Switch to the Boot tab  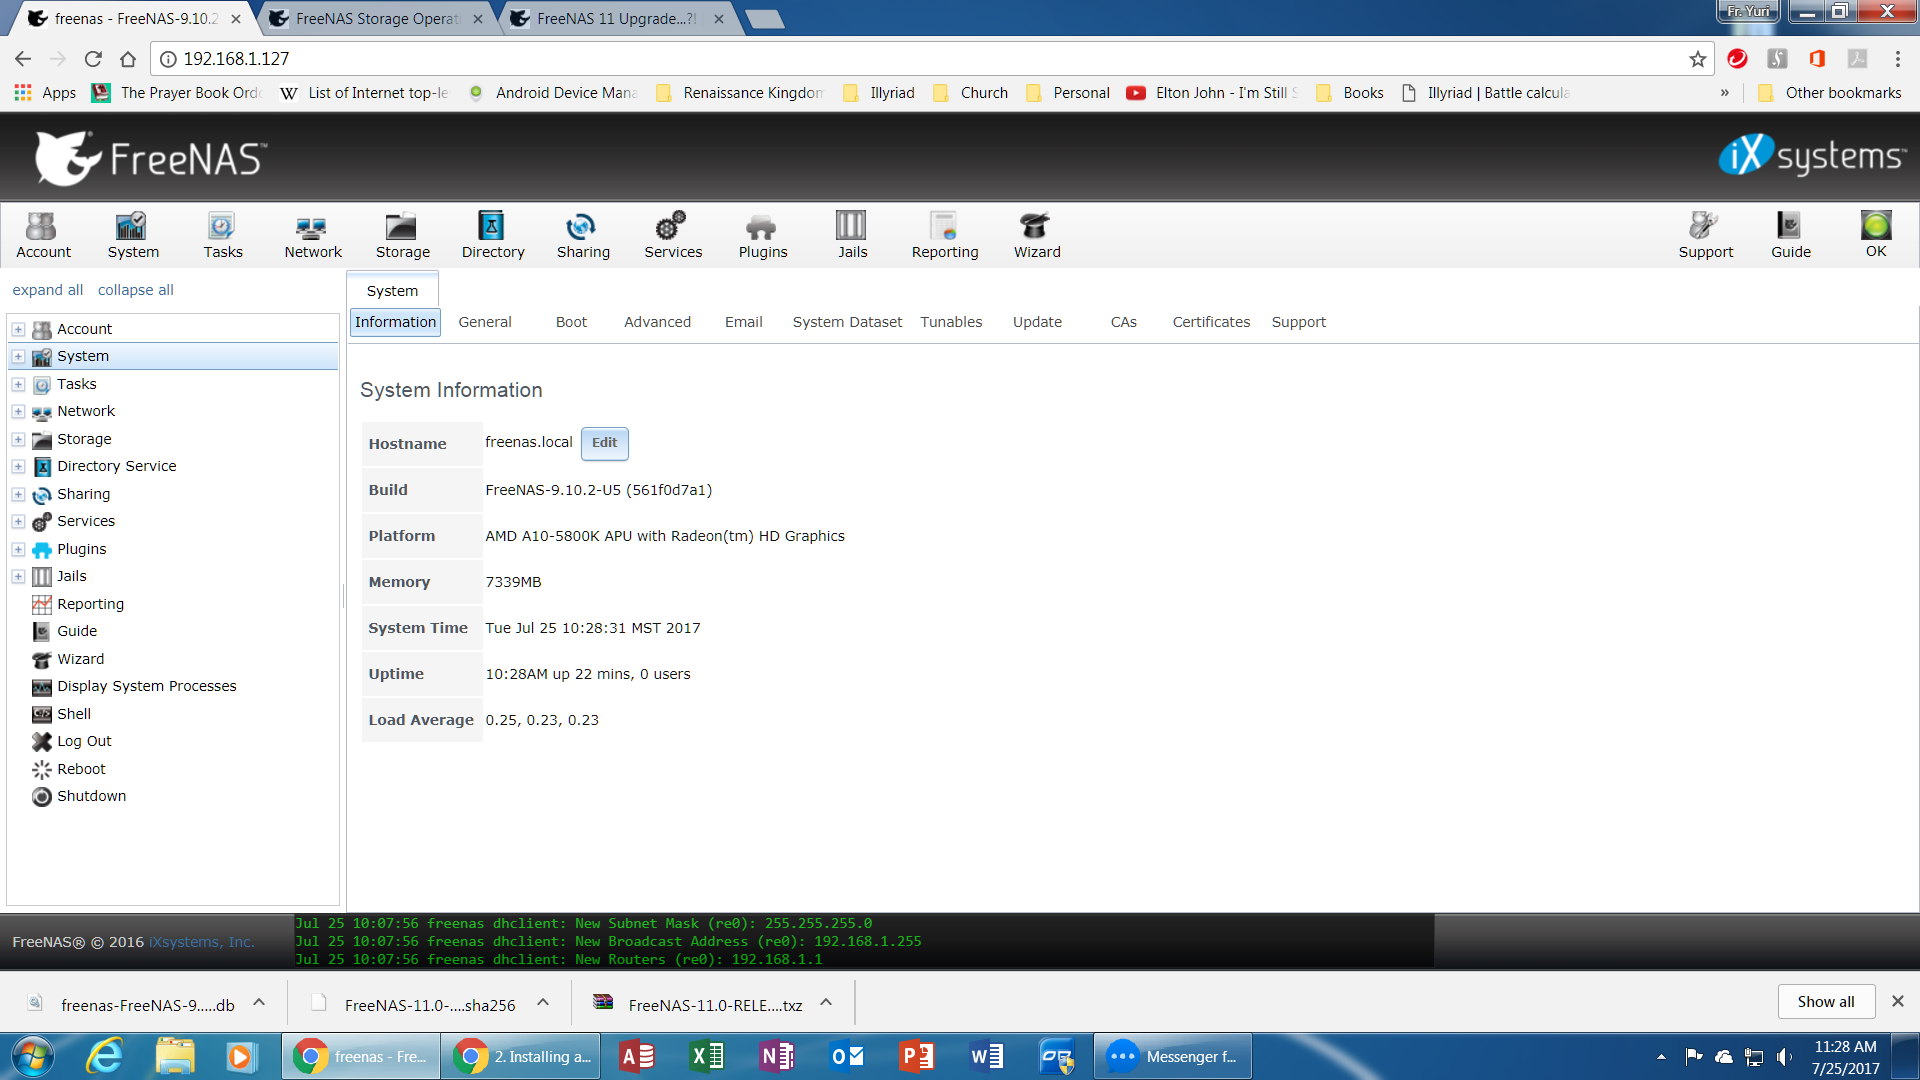coord(571,322)
